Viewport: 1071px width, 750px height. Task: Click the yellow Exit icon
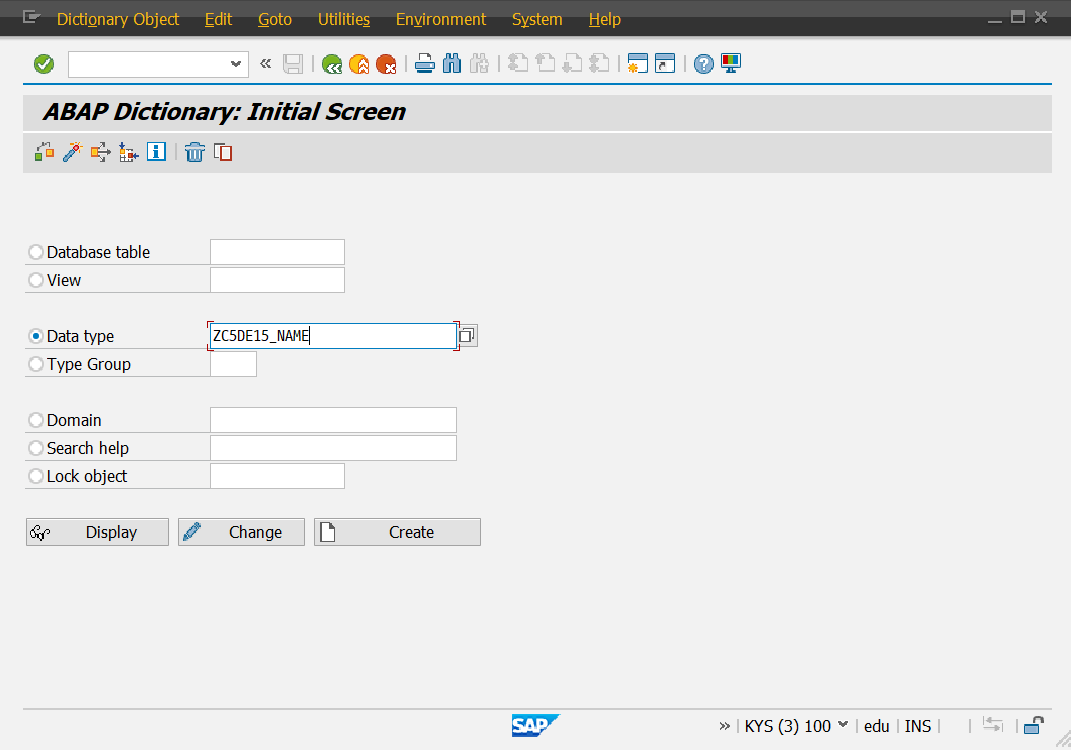click(x=359, y=64)
